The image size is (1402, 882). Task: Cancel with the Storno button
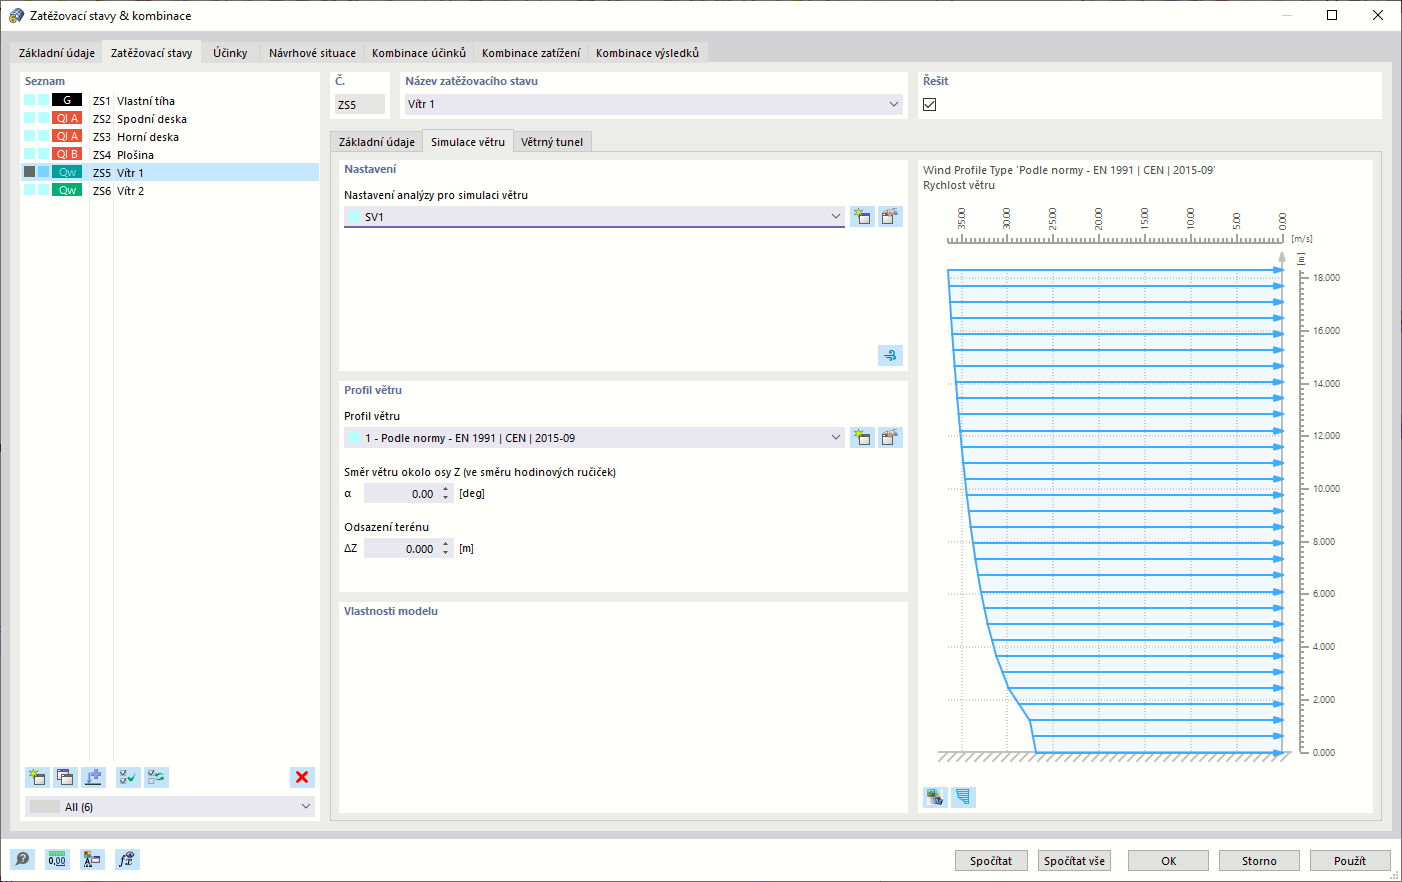tap(1259, 860)
